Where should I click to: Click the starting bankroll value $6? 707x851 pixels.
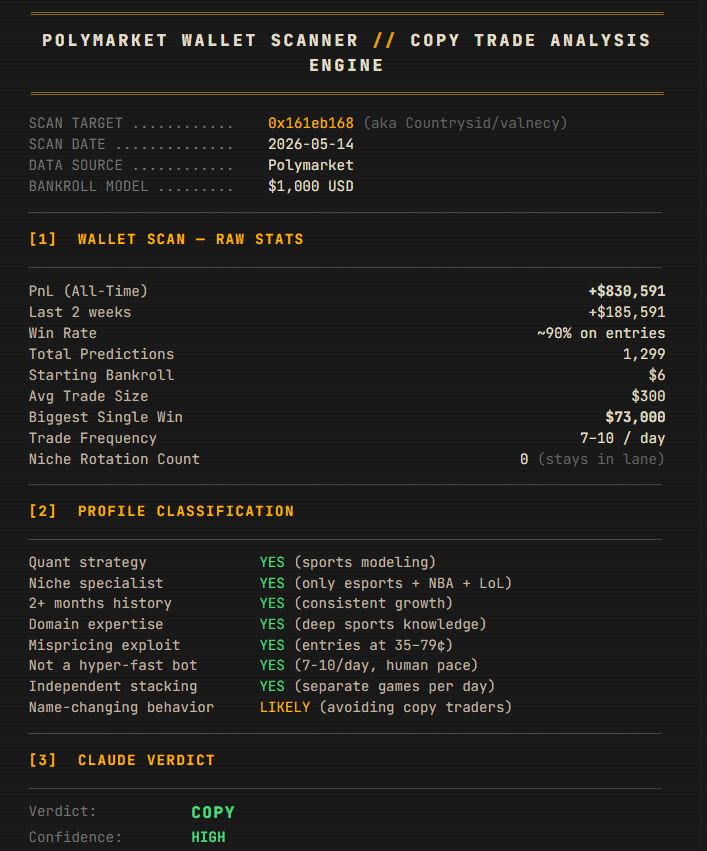[657, 376]
